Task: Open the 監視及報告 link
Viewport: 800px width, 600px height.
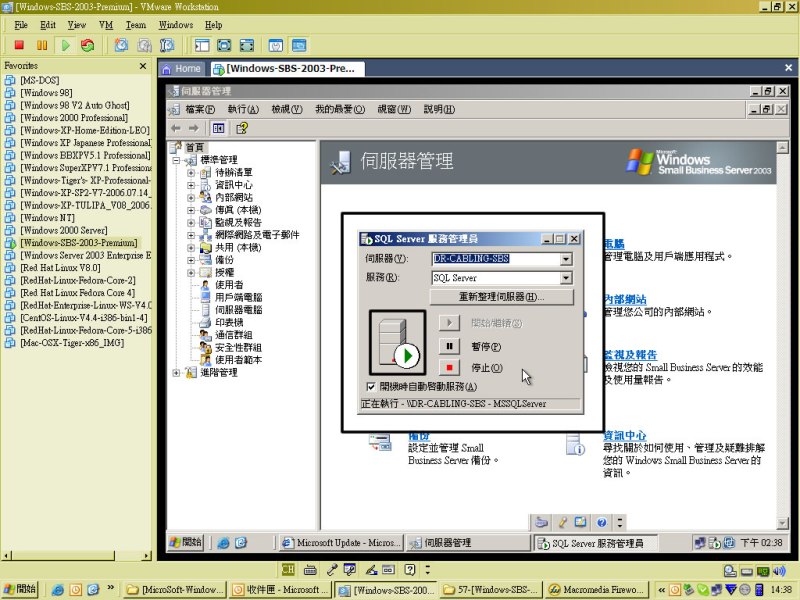Action: (x=630, y=355)
